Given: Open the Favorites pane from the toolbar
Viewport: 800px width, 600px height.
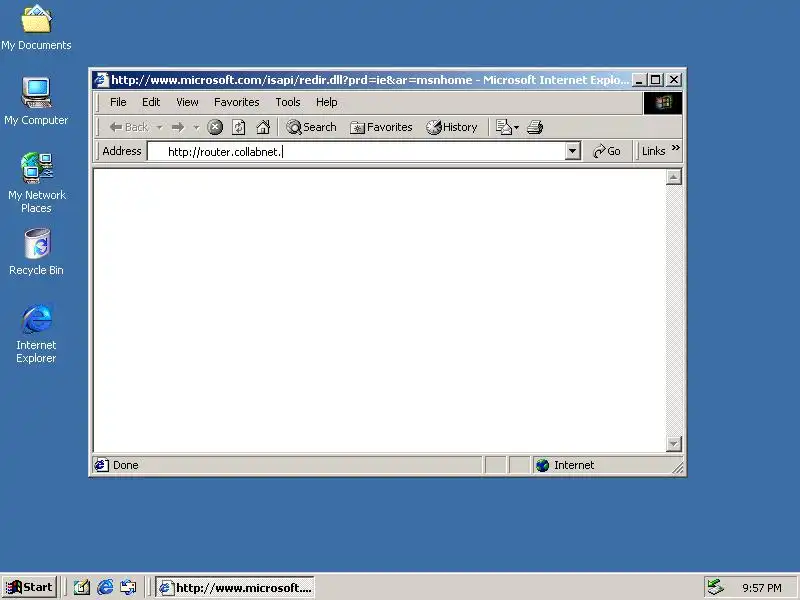Looking at the screenshot, I should click(381, 127).
